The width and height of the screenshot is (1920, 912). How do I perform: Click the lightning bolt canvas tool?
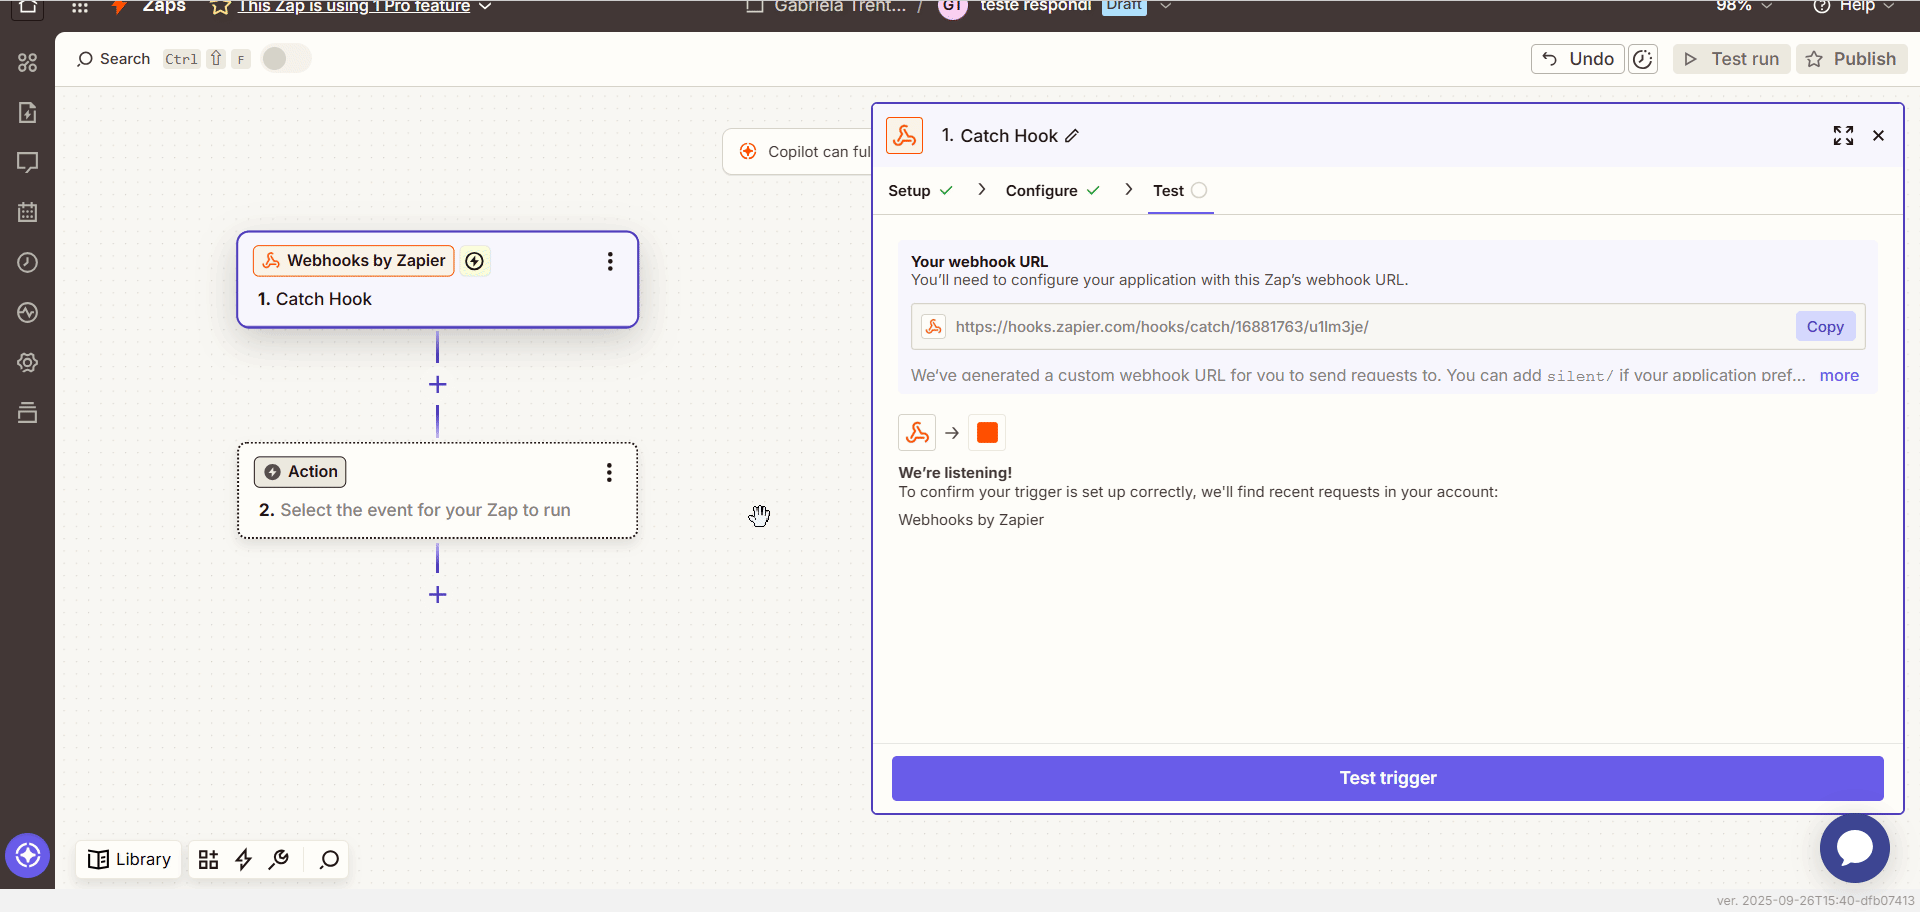click(x=243, y=860)
